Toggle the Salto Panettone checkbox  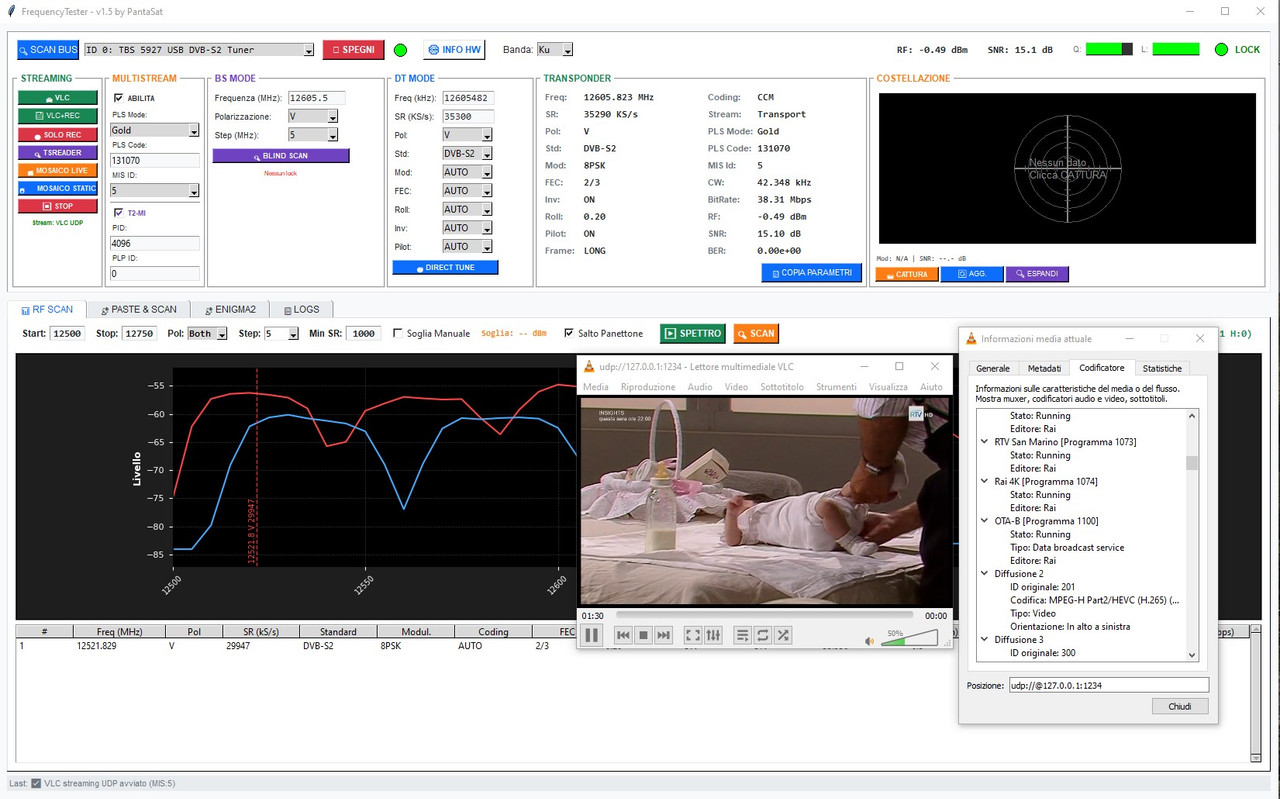click(x=569, y=333)
